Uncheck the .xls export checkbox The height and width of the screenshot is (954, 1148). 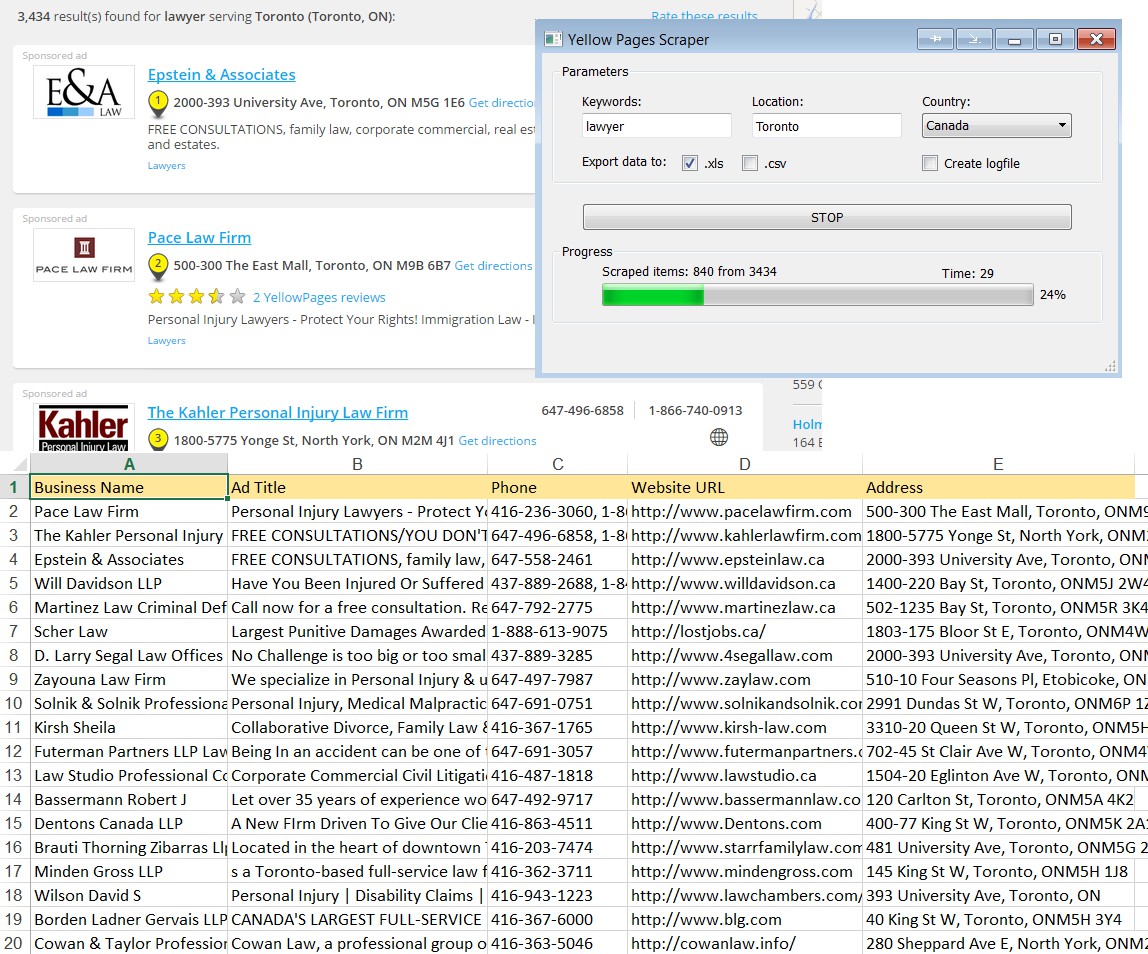pyautogui.click(x=689, y=163)
